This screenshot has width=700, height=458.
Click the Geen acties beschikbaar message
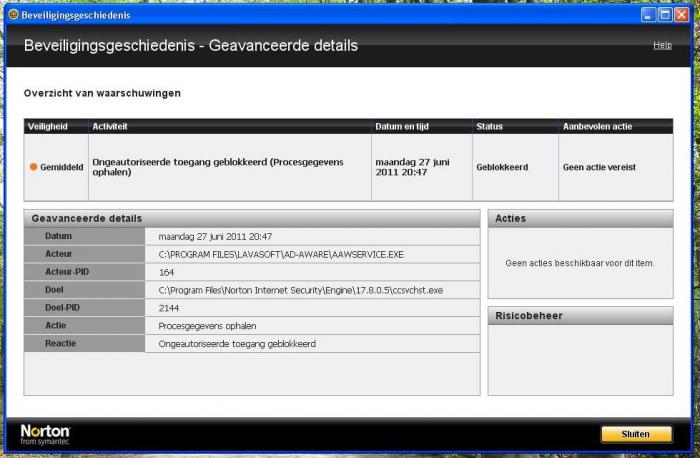pyautogui.click(x=580, y=263)
